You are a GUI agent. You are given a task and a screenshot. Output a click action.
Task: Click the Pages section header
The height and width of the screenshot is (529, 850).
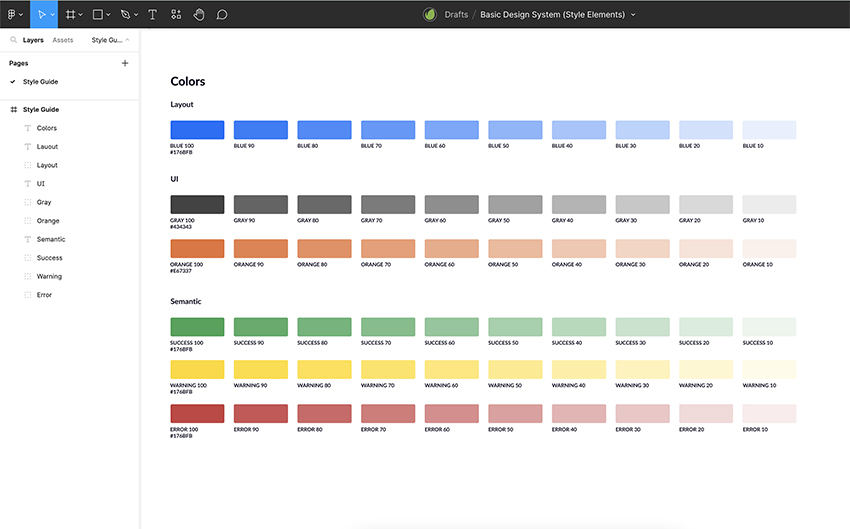click(18, 63)
